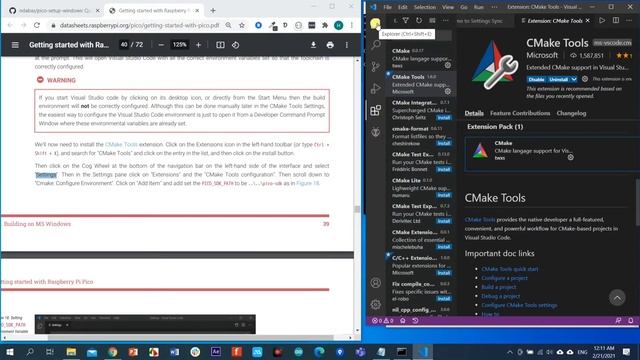This screenshot has width=640, height=360.
Task: Open Visual Studio Code from the taskbar
Action: pyautogui.click(x=422, y=352)
